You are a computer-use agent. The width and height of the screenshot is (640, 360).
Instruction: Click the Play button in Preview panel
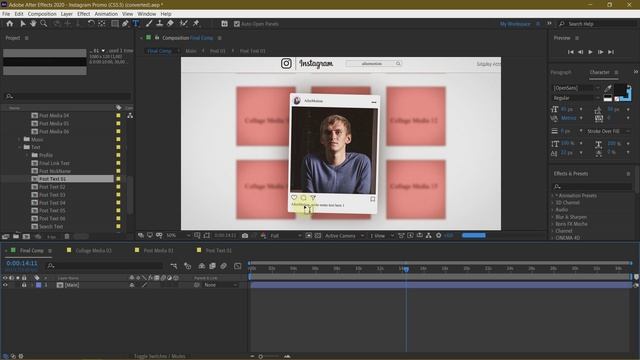(x=590, y=52)
